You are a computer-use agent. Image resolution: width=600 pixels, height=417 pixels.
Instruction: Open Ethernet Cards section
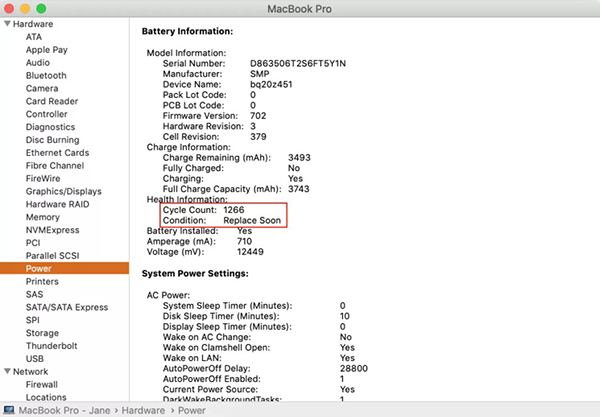pos(57,153)
